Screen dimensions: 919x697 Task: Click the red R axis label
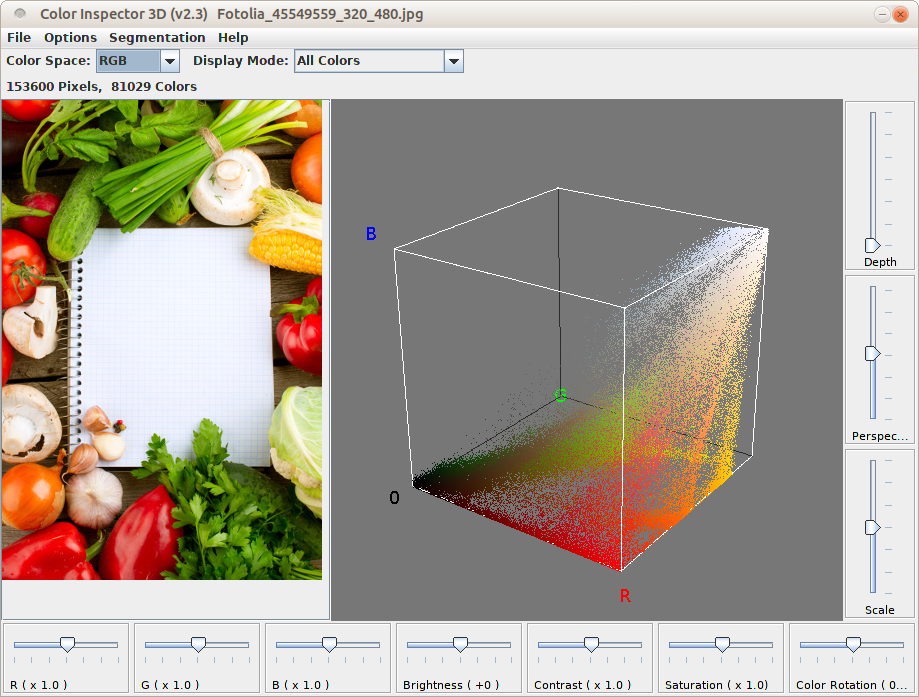(625, 596)
